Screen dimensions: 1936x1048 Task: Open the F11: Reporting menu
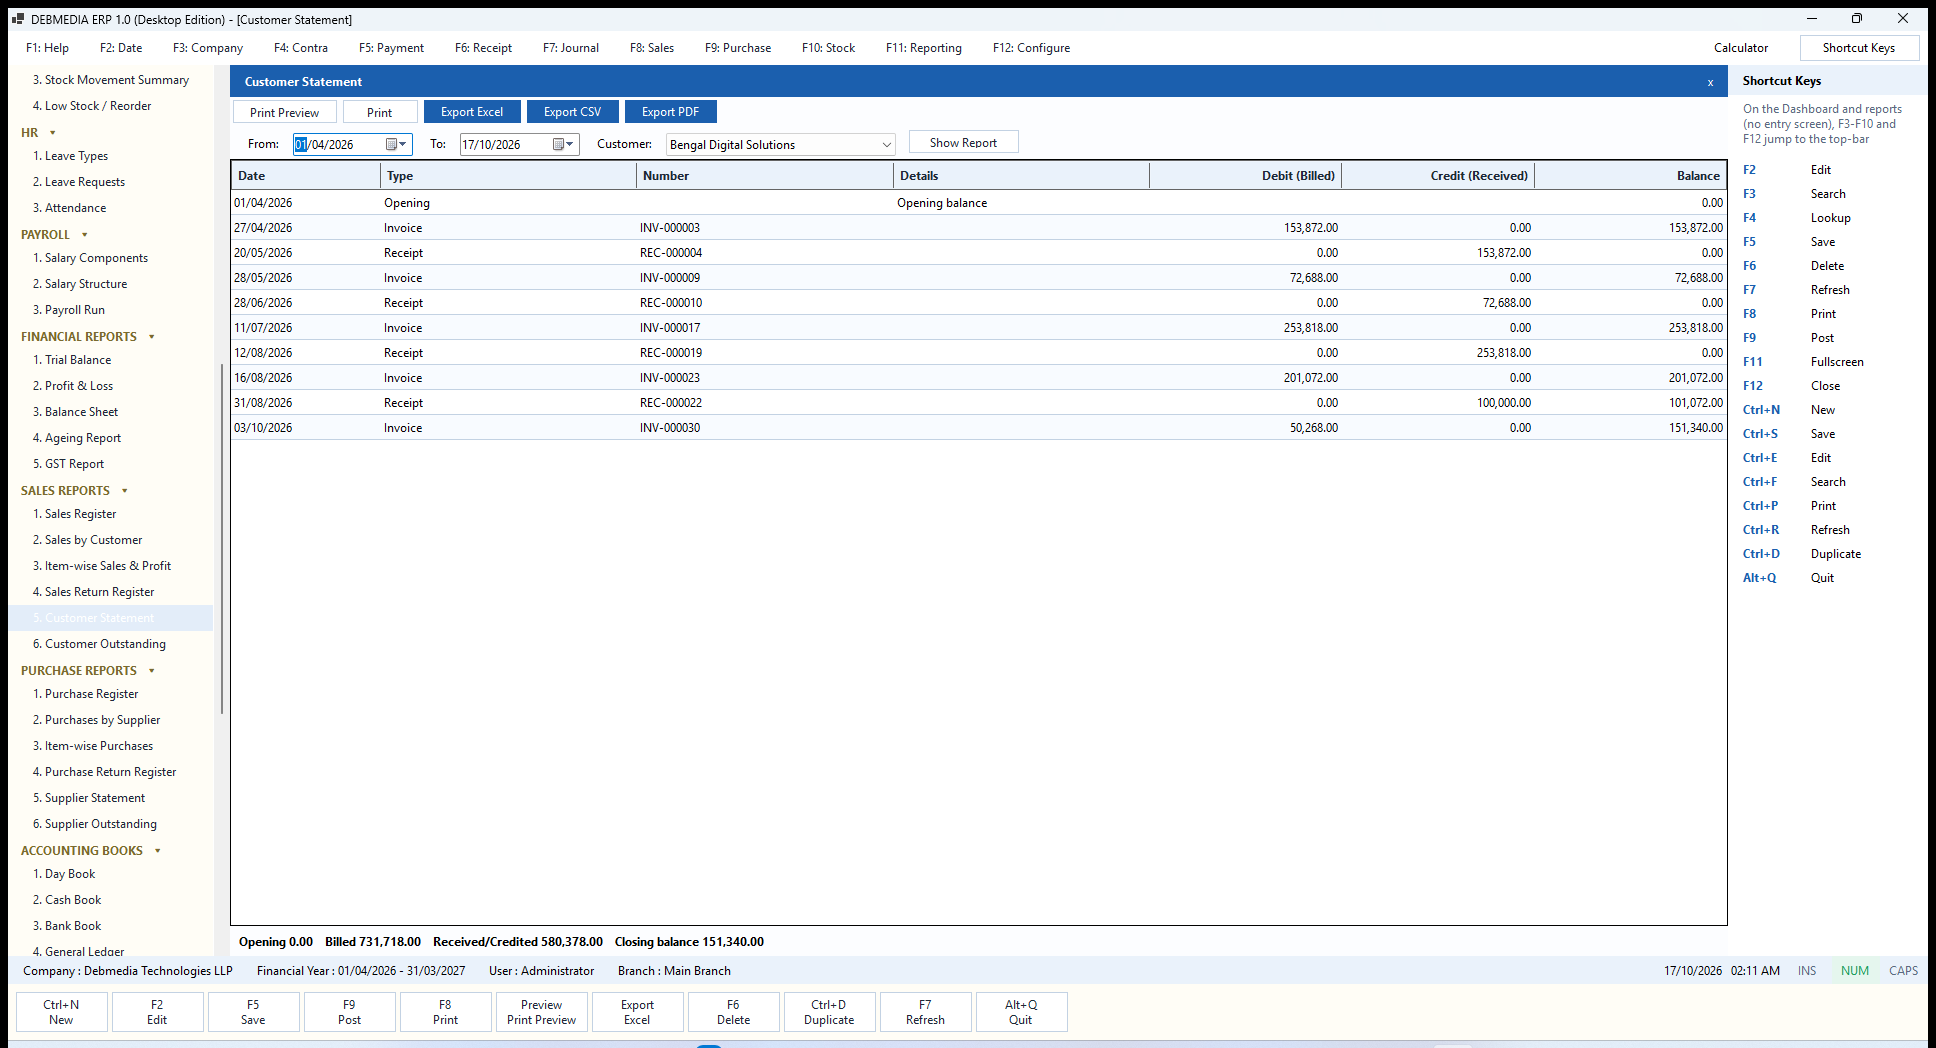coord(924,48)
